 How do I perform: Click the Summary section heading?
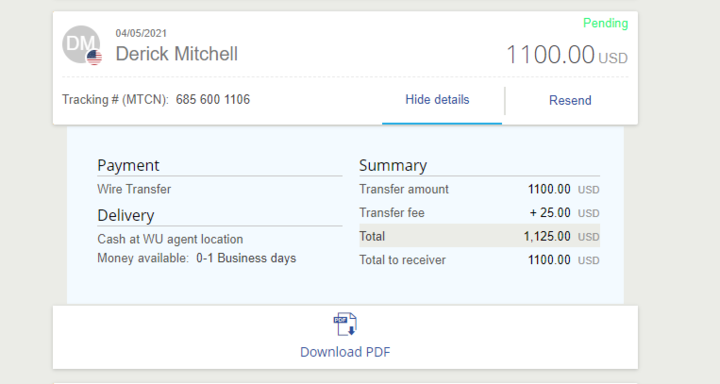(x=393, y=165)
